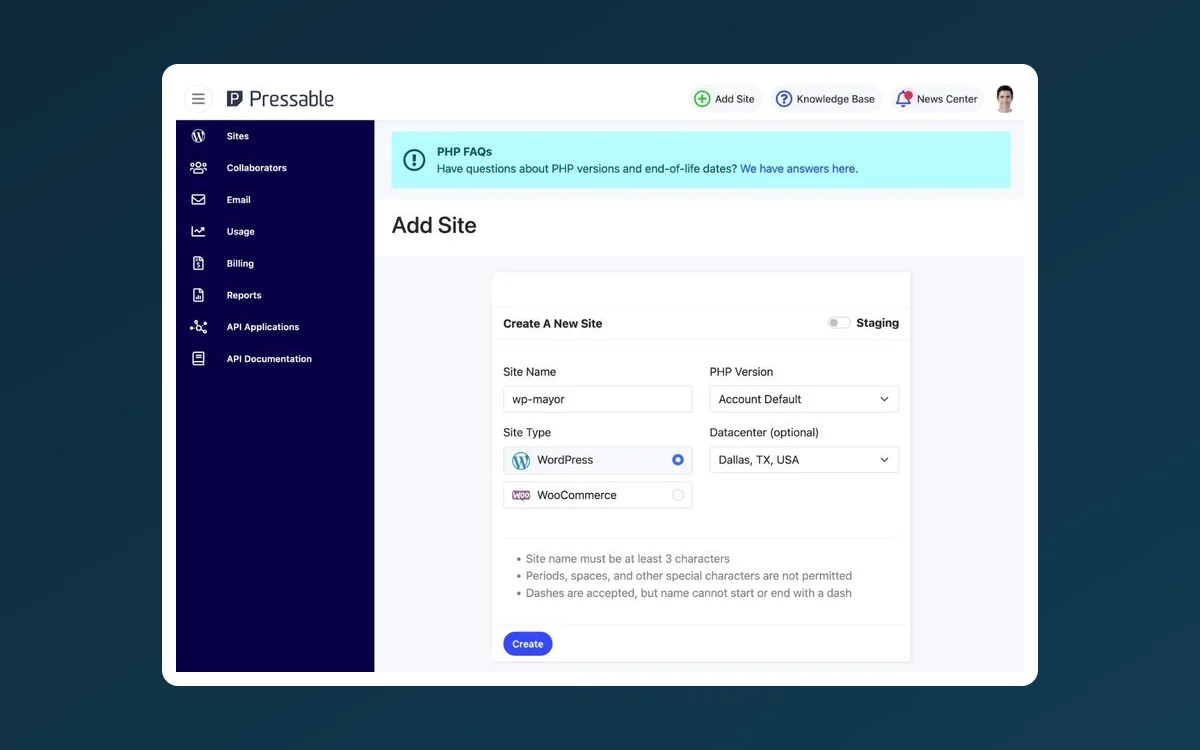Viewport: 1200px width, 750px height.
Task: Open the PHP Version dropdown
Action: (x=804, y=399)
